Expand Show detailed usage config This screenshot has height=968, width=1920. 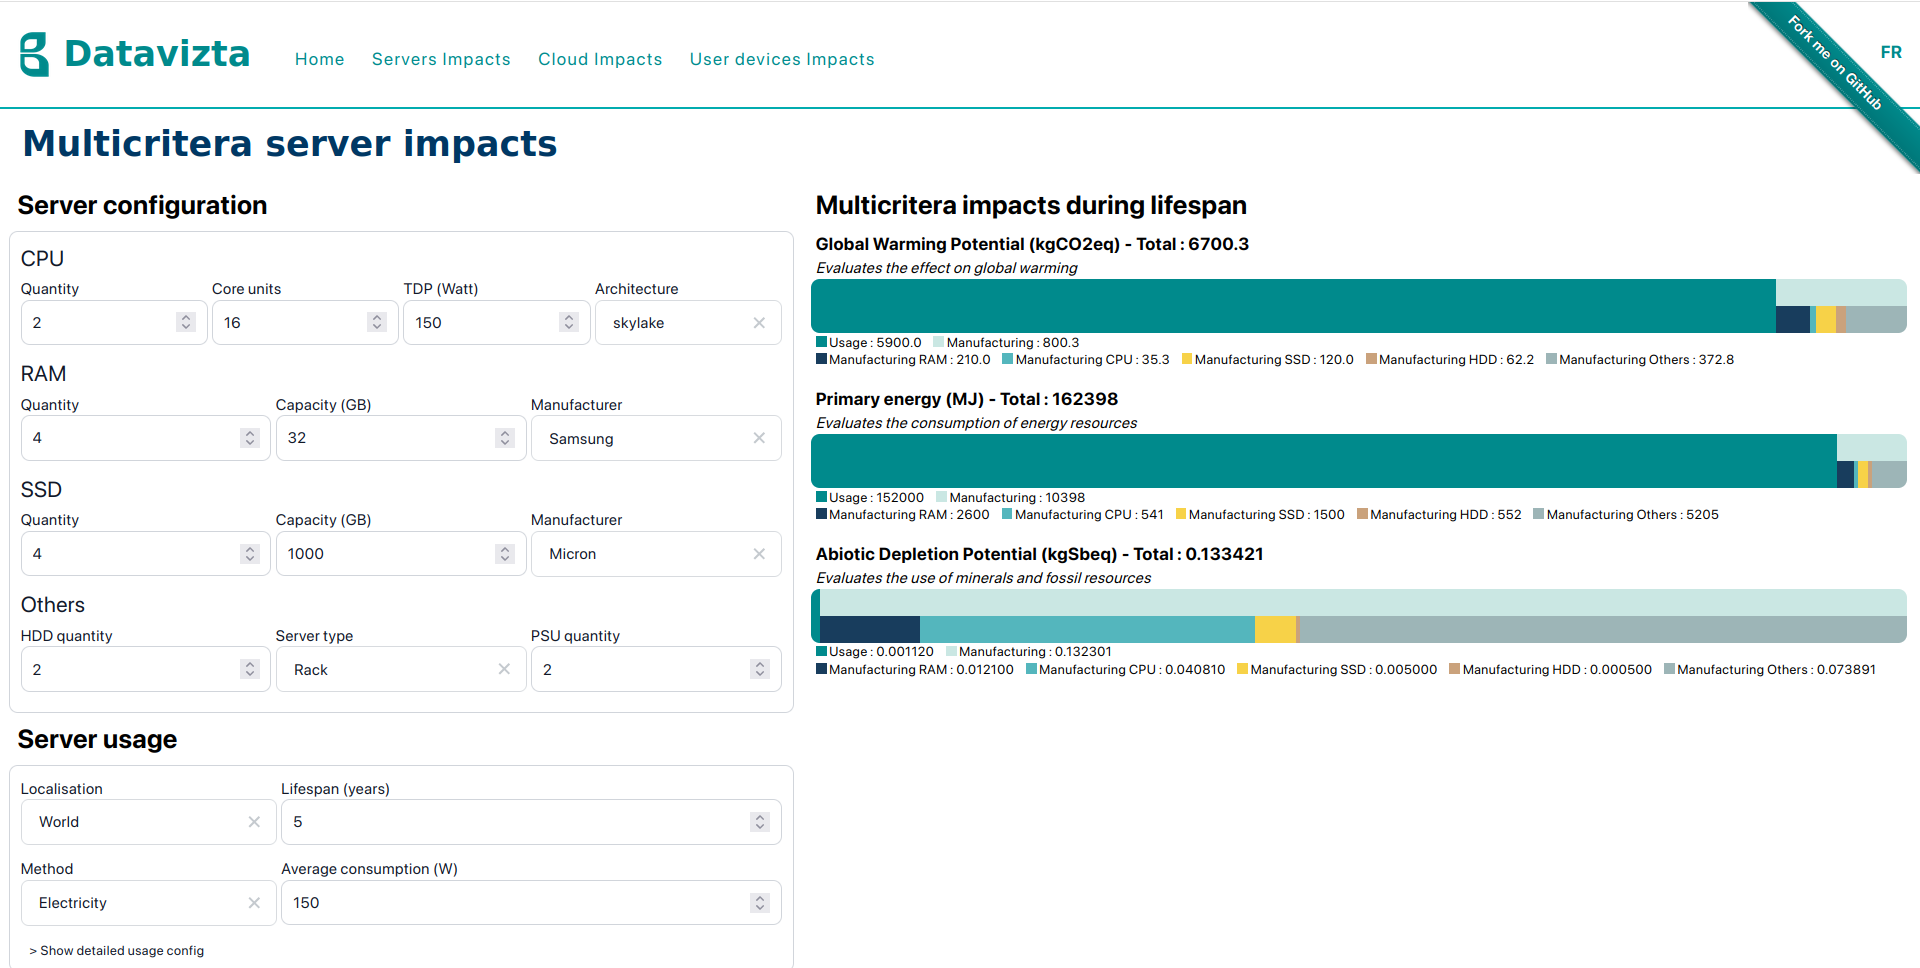coord(117,951)
